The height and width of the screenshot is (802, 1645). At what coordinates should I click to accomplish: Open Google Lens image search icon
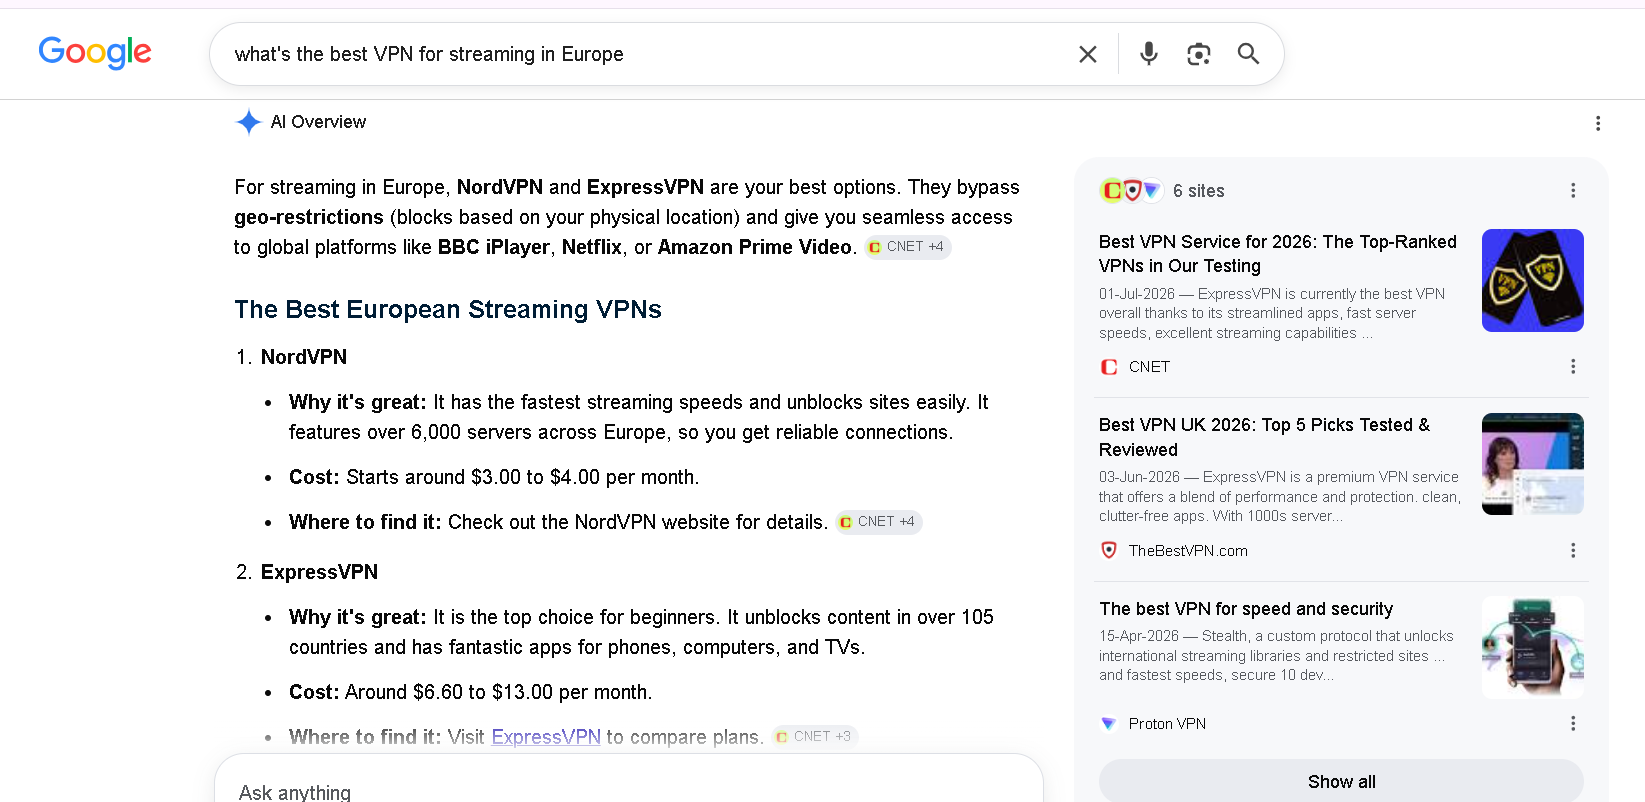click(x=1198, y=54)
